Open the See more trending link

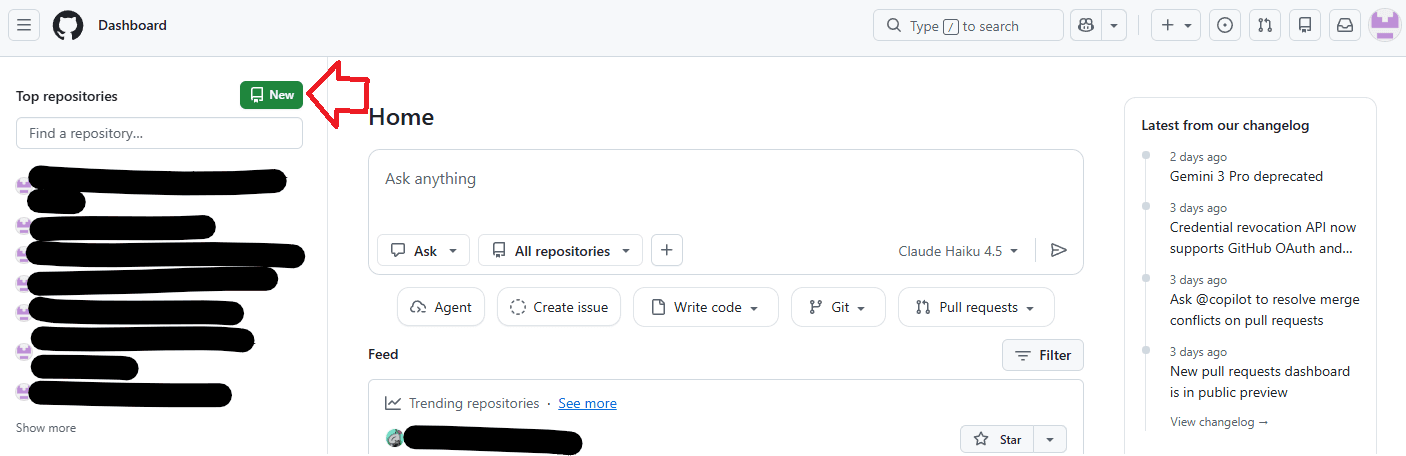(587, 404)
